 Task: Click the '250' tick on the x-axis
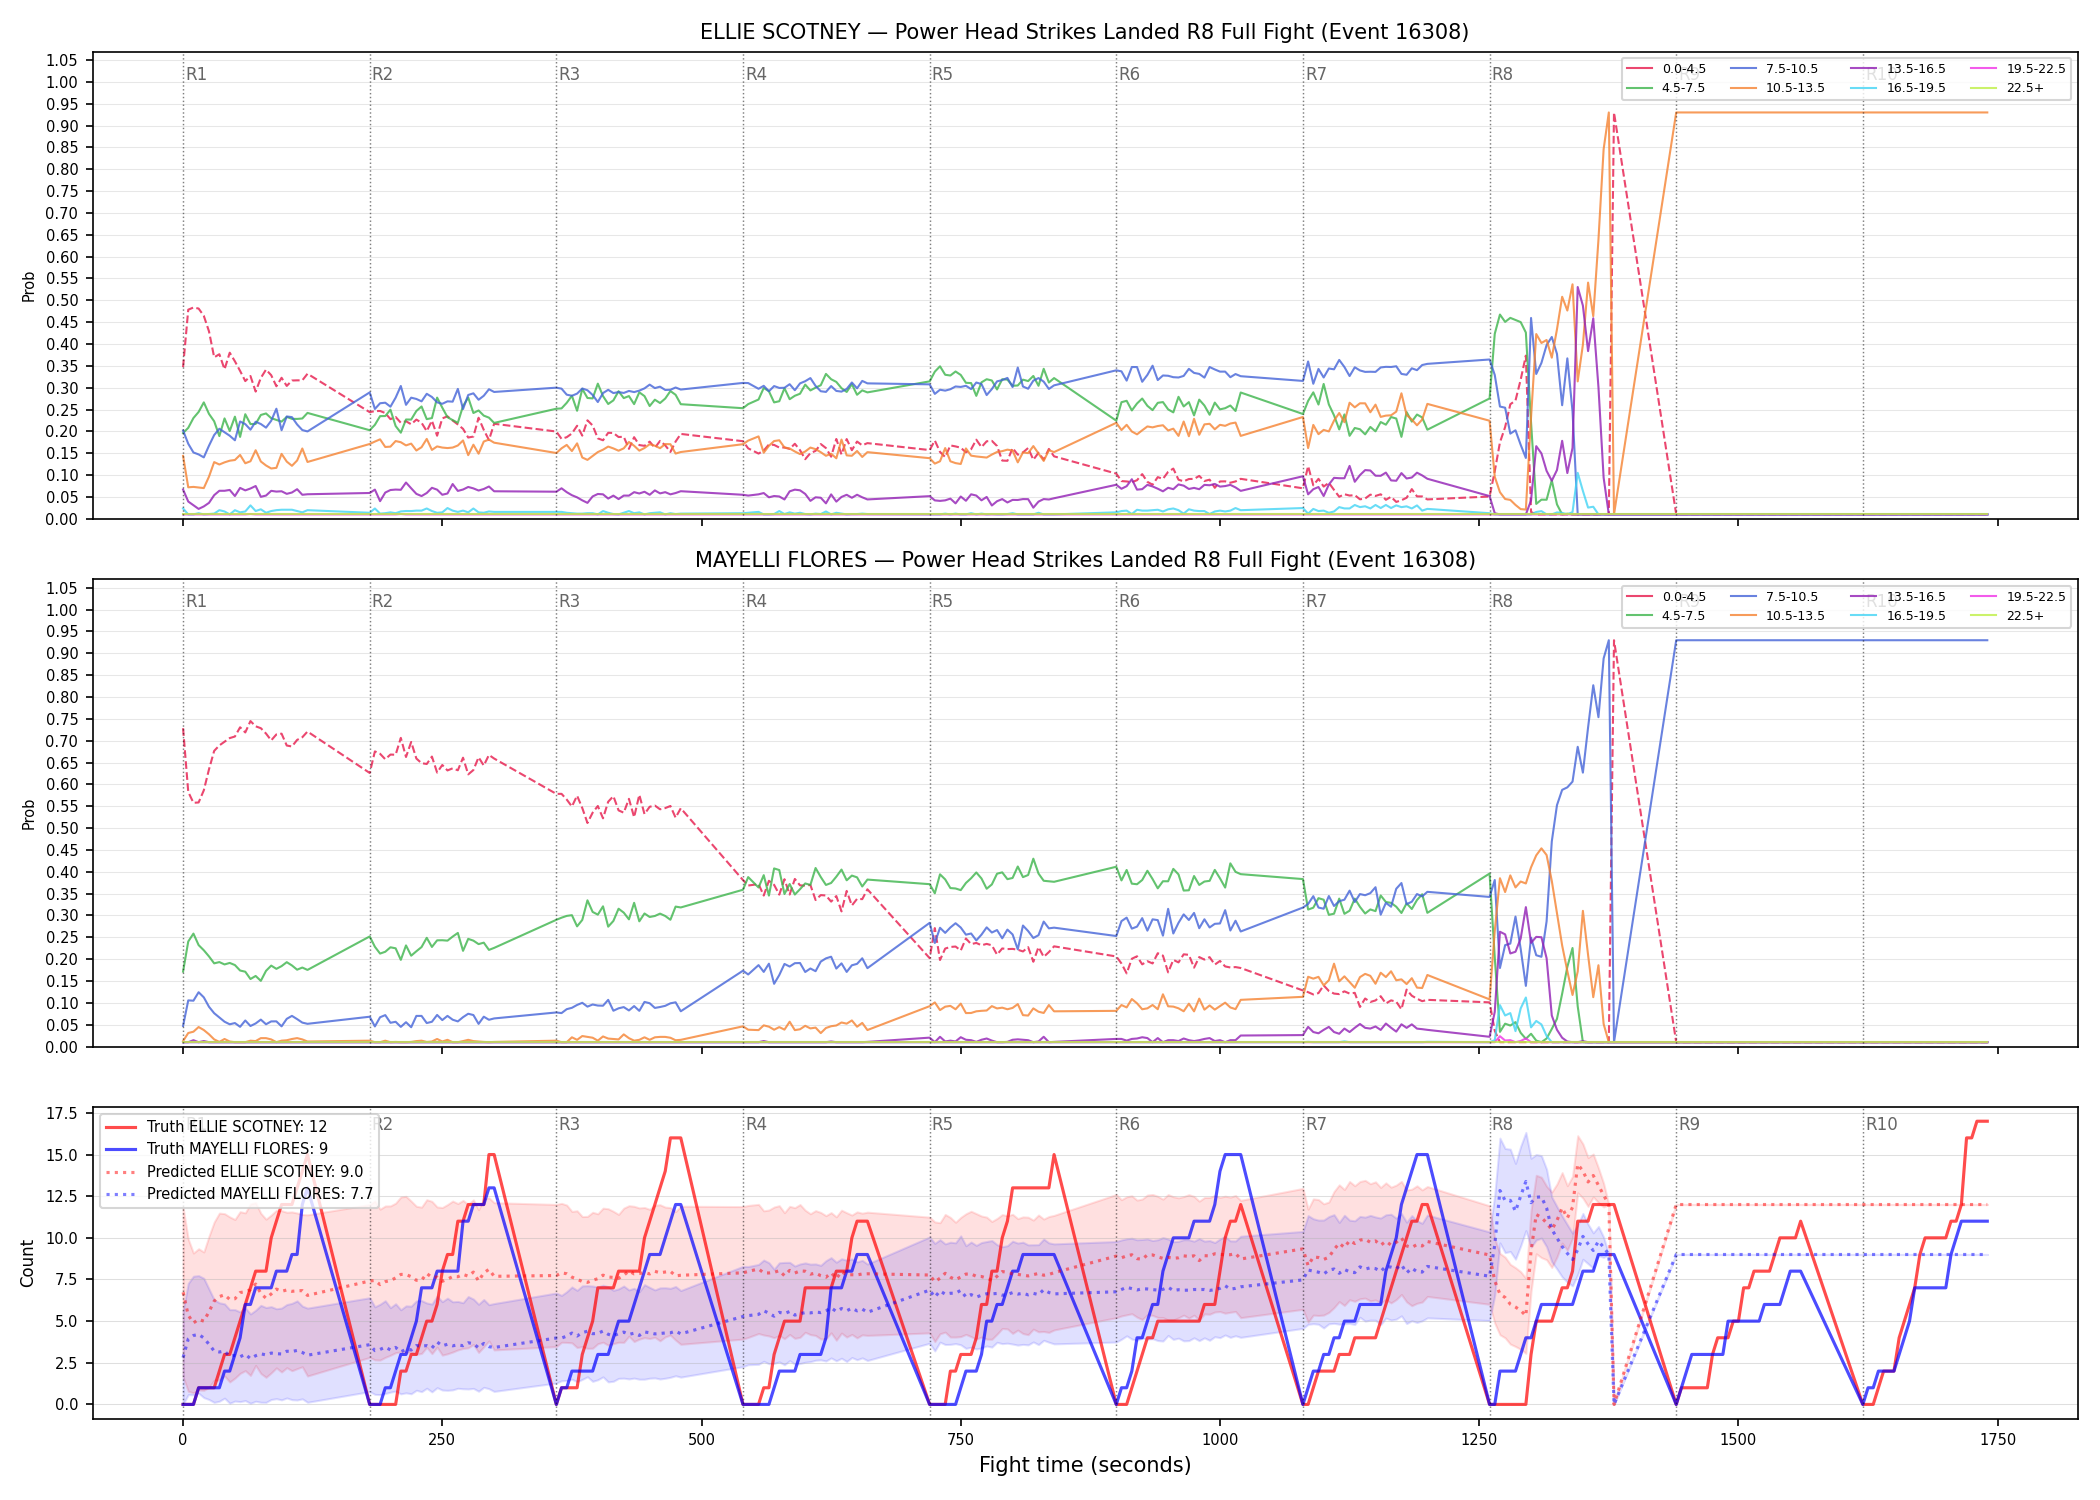coord(442,1440)
